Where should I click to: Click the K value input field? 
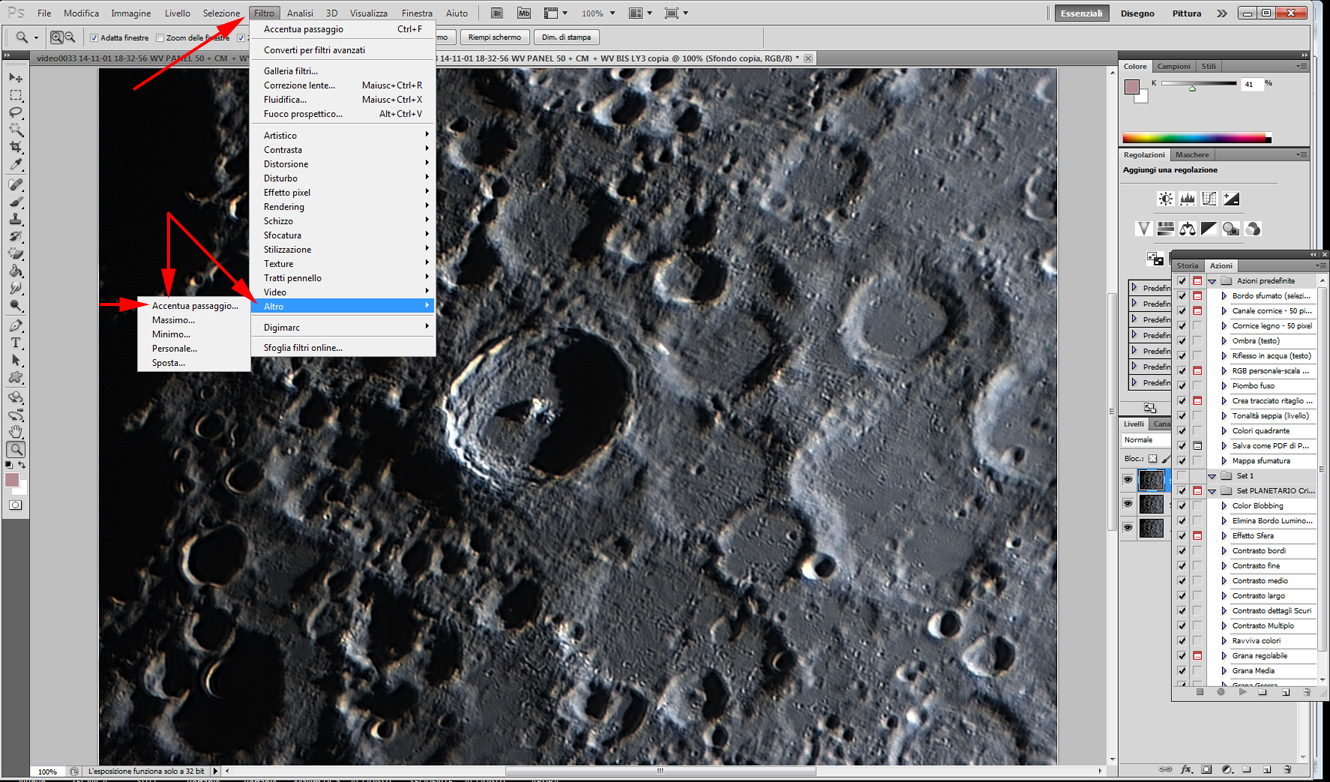[1252, 85]
